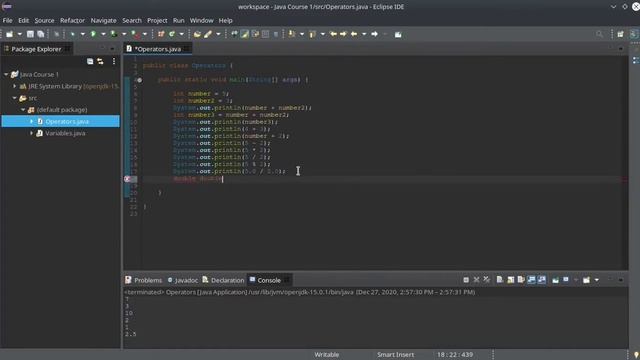This screenshot has height=360, width=640.
Task: Open Package Explorer View Menu dots
Action: [x=114, y=61]
